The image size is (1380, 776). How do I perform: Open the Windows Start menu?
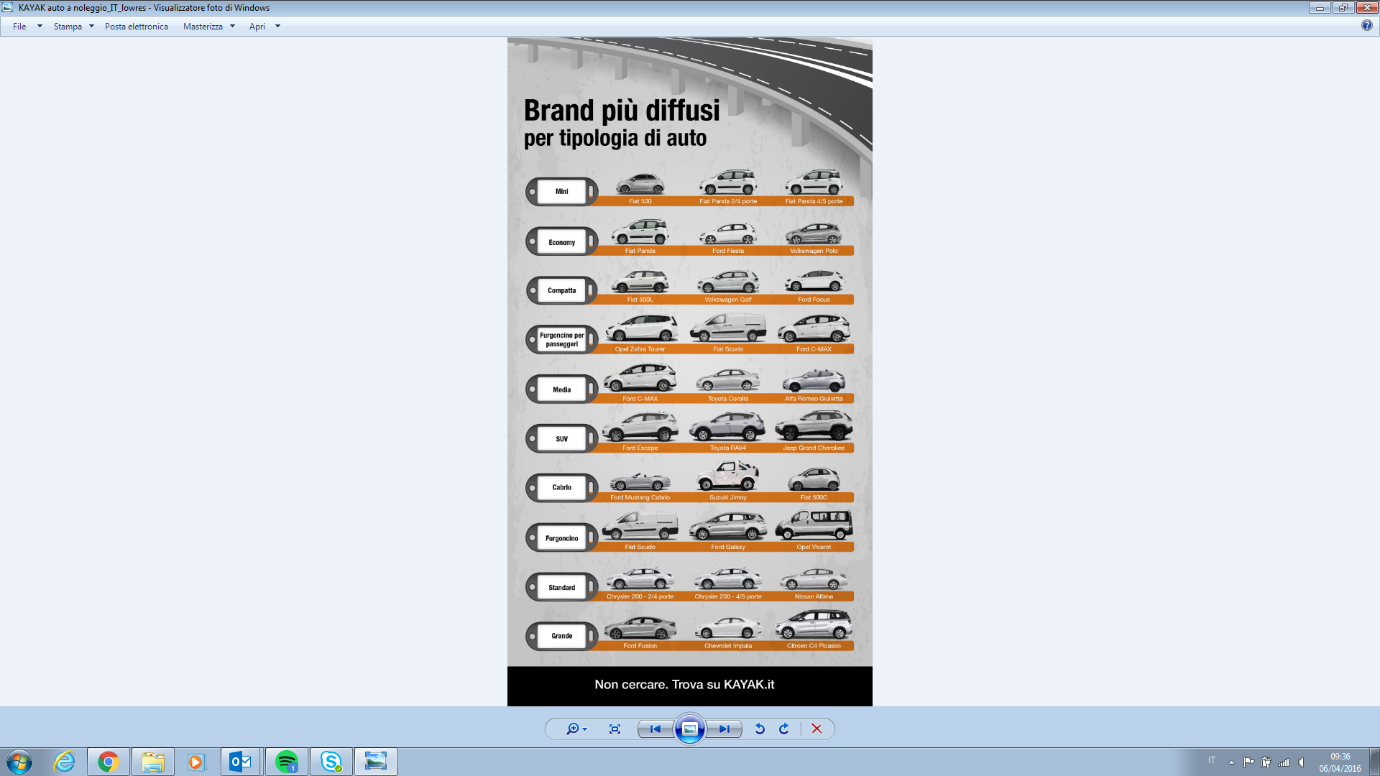click(x=19, y=761)
